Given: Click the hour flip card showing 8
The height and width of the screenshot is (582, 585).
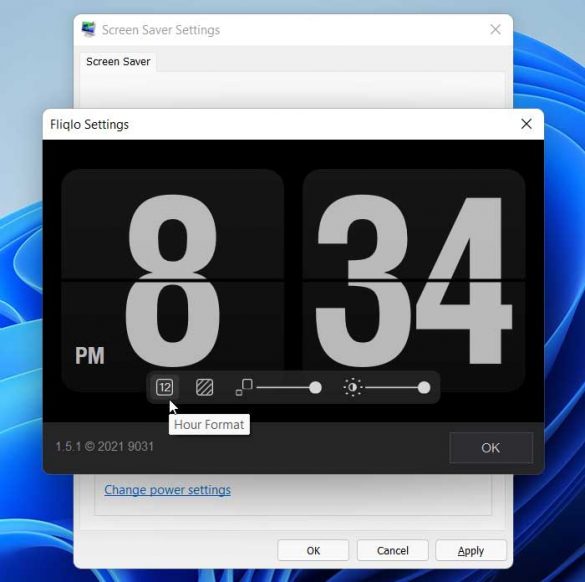Looking at the screenshot, I should [173, 280].
